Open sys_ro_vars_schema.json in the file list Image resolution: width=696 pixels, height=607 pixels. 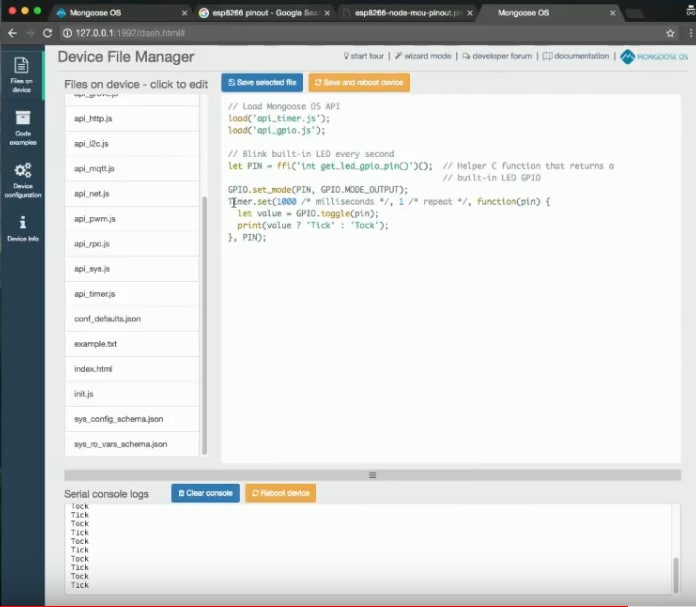pyautogui.click(x=132, y=444)
